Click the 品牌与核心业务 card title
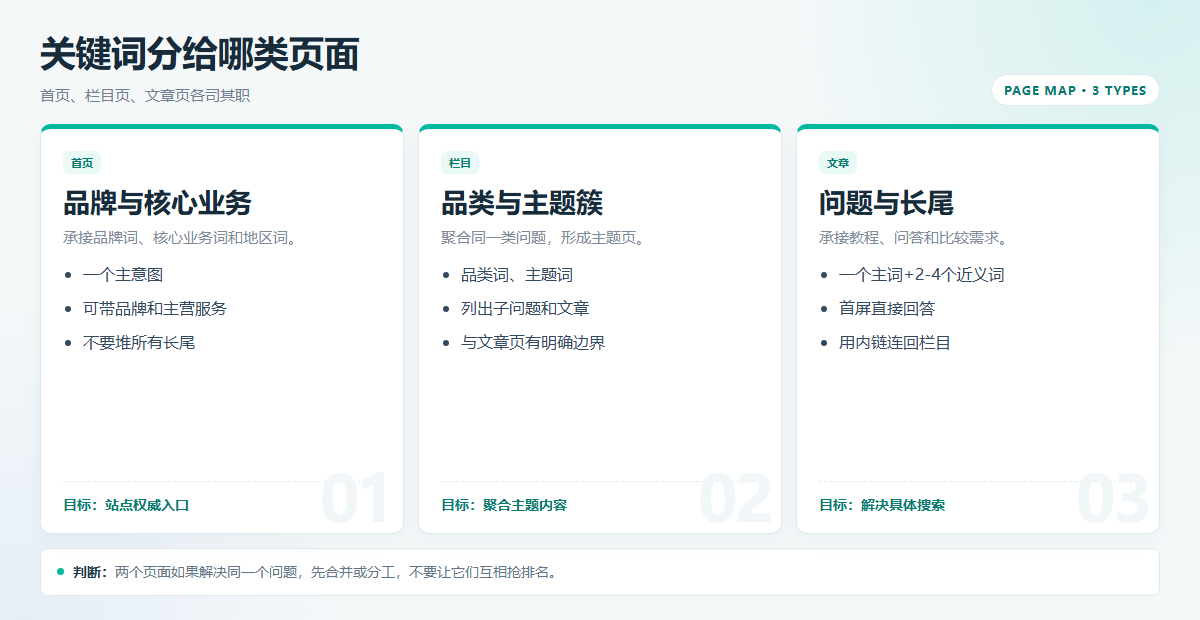Image resolution: width=1200 pixels, height=620 pixels. (x=157, y=203)
